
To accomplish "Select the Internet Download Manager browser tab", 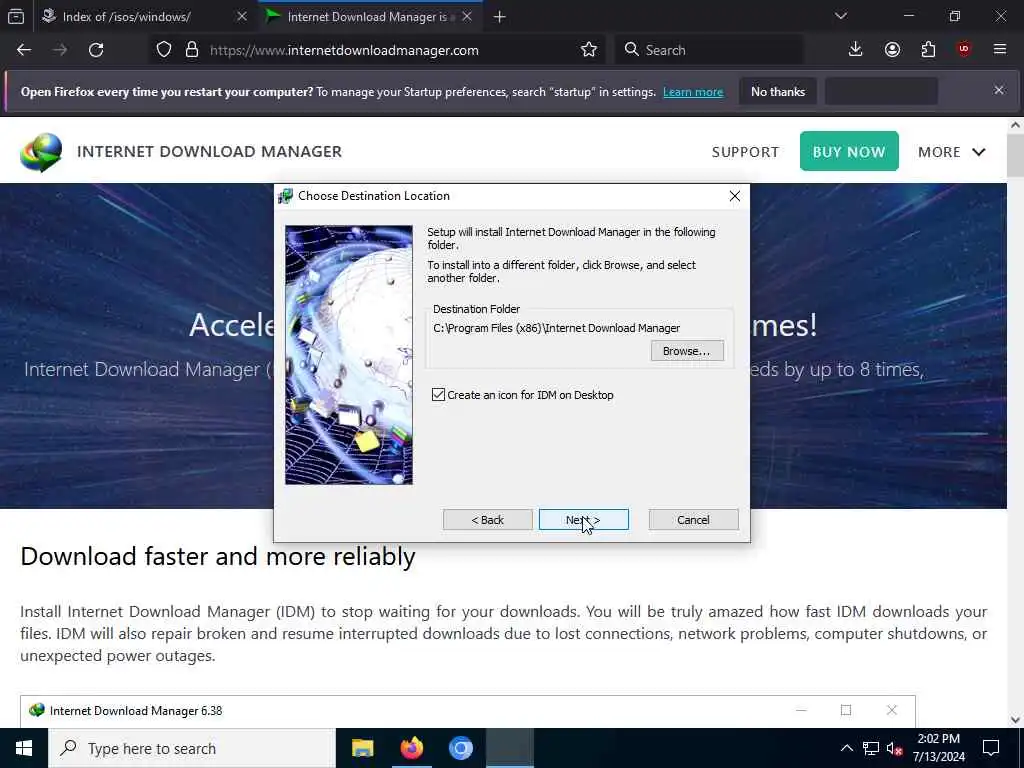I will tap(369, 17).
